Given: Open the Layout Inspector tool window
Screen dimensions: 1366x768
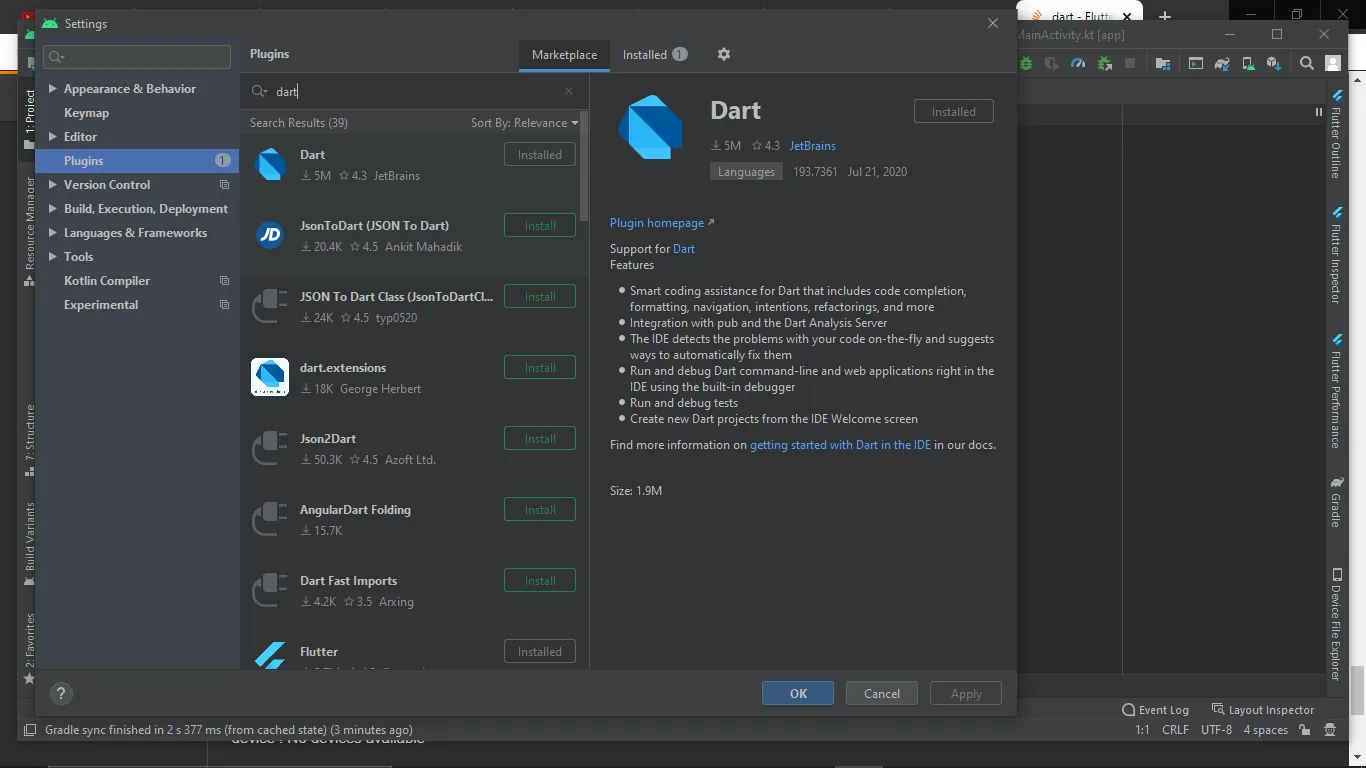Looking at the screenshot, I should [1263, 710].
